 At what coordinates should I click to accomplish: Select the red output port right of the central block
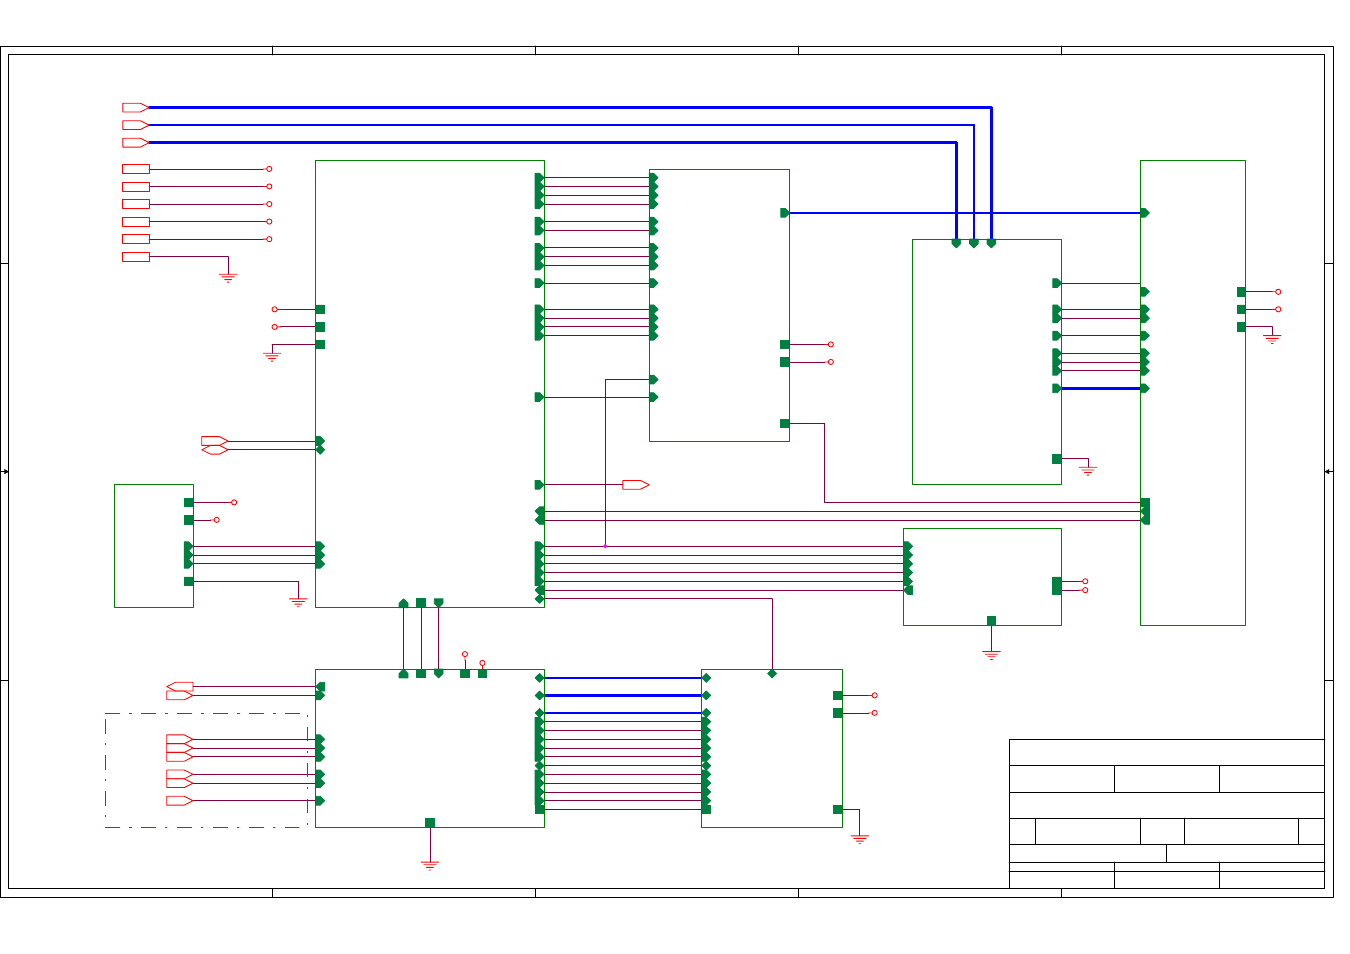tap(636, 485)
